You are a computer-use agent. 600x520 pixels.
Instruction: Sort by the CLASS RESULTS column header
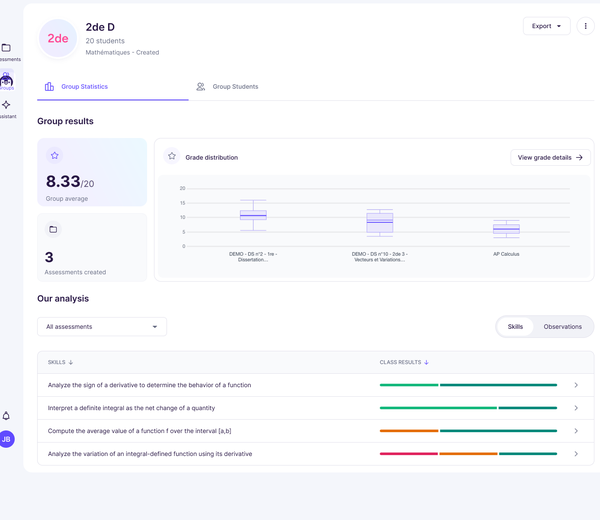404,362
